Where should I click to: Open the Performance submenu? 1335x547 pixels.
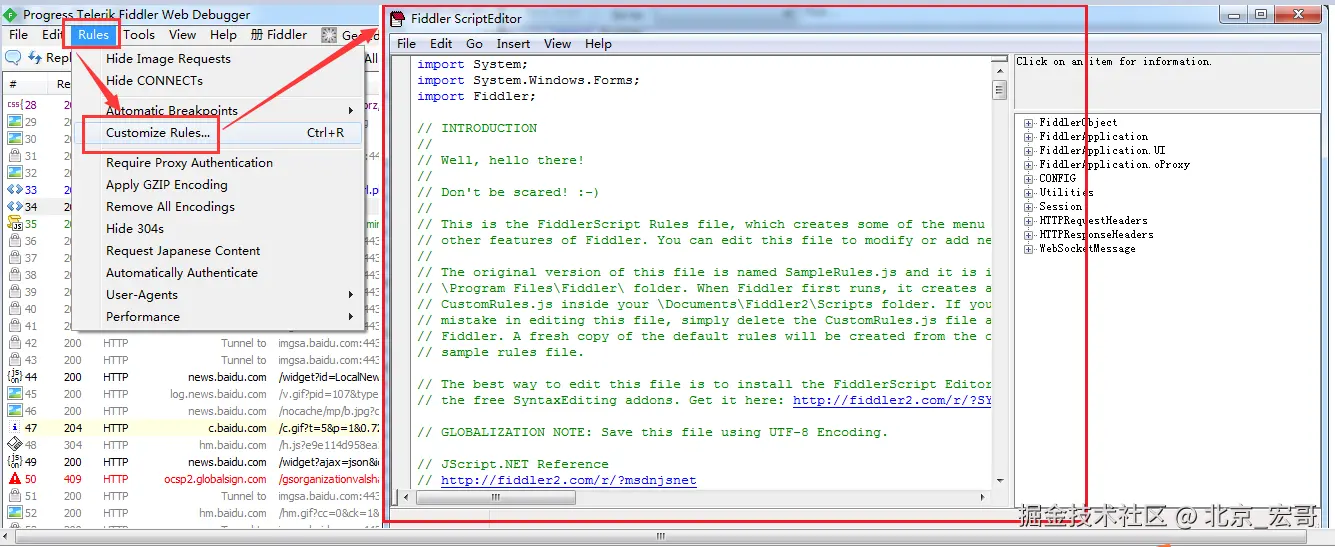coord(218,317)
